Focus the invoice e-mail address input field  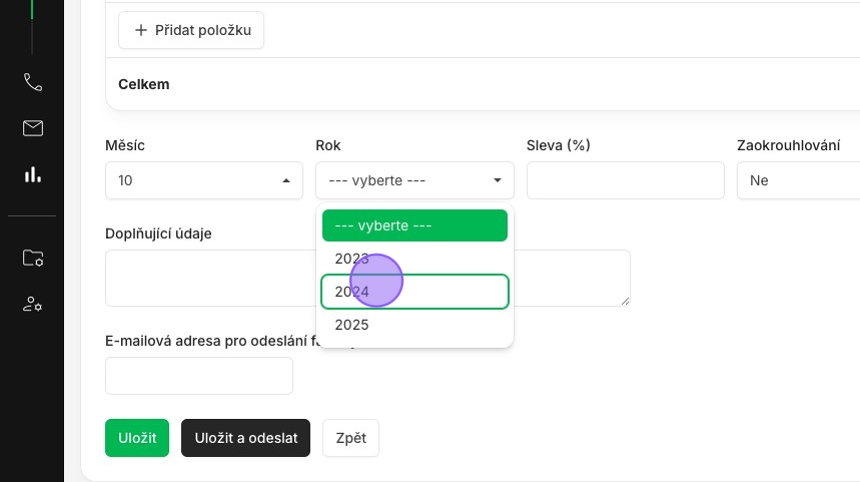pyautogui.click(x=199, y=376)
